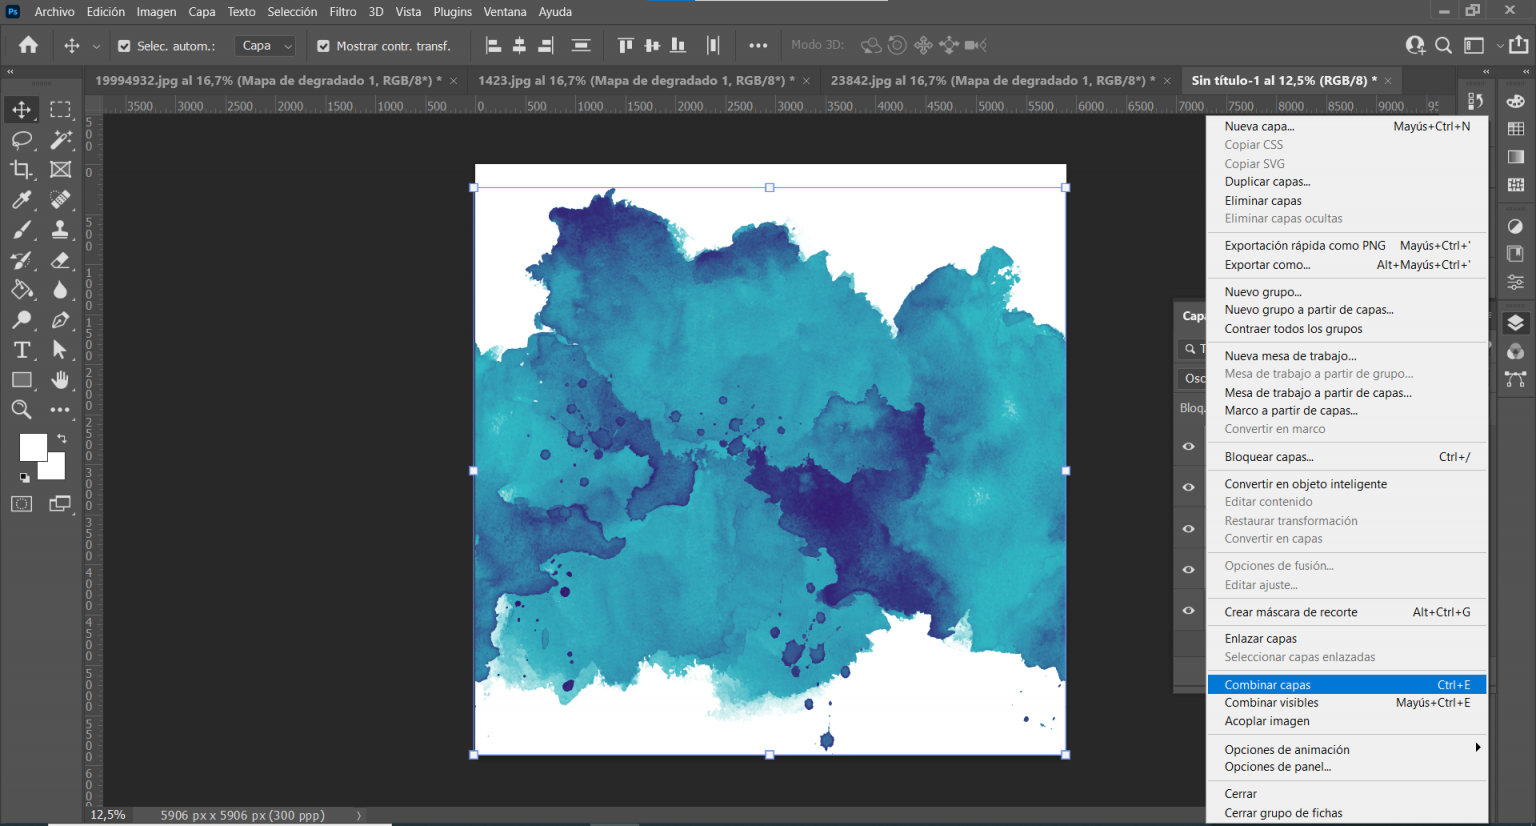Select the Hand tool
Image resolution: width=1536 pixels, height=826 pixels.
tap(60, 379)
